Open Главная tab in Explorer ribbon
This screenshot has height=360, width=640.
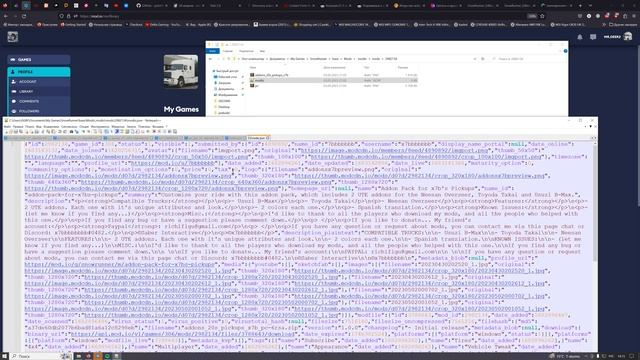coord(228,51)
